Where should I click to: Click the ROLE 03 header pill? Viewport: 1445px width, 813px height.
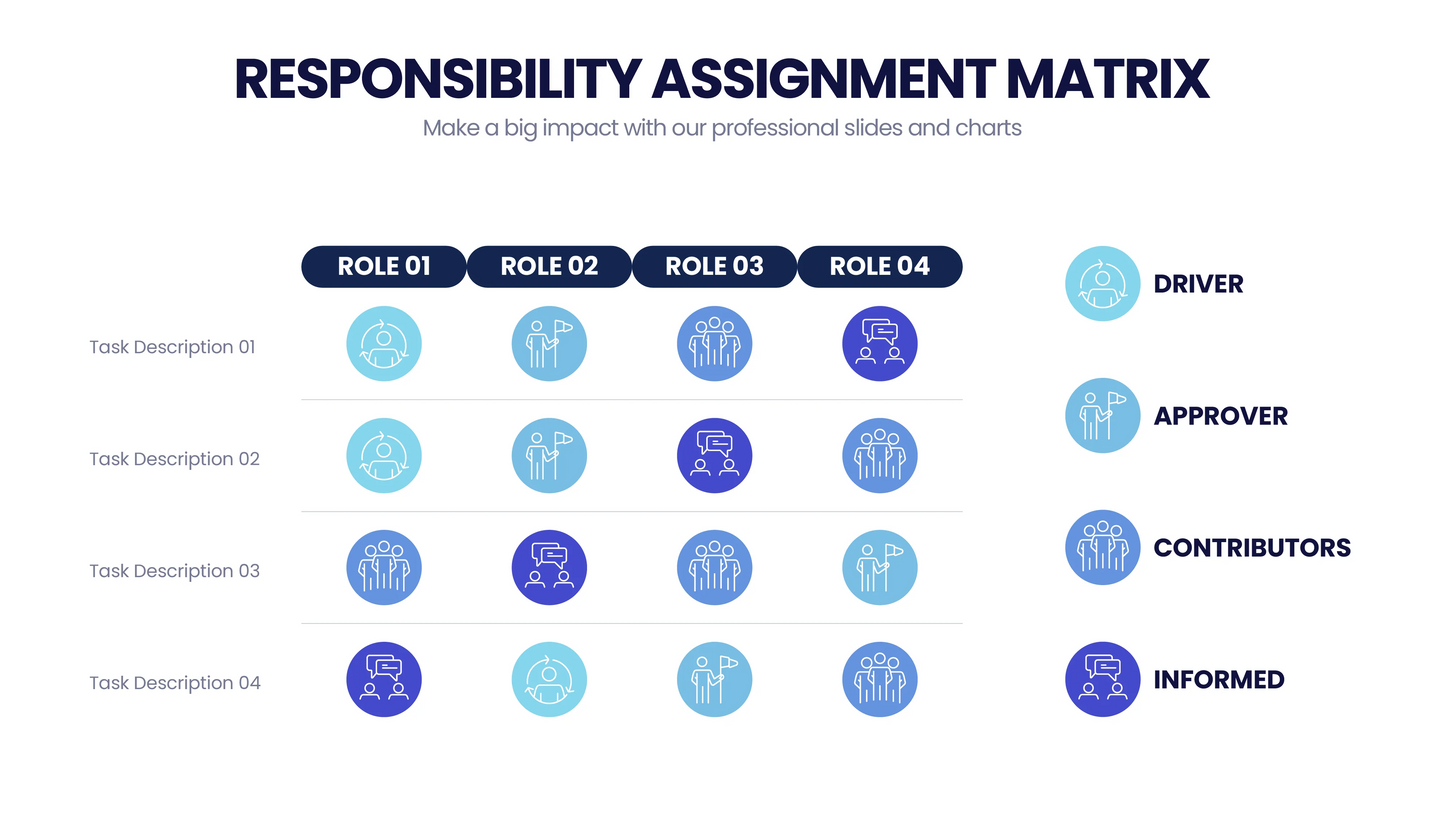coord(714,267)
